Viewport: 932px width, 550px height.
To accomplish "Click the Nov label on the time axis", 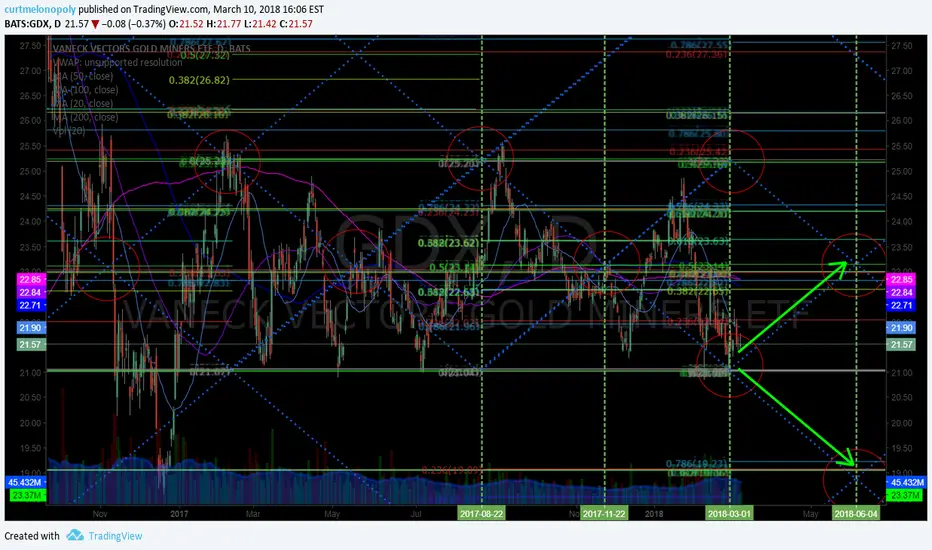I will pos(100,513).
